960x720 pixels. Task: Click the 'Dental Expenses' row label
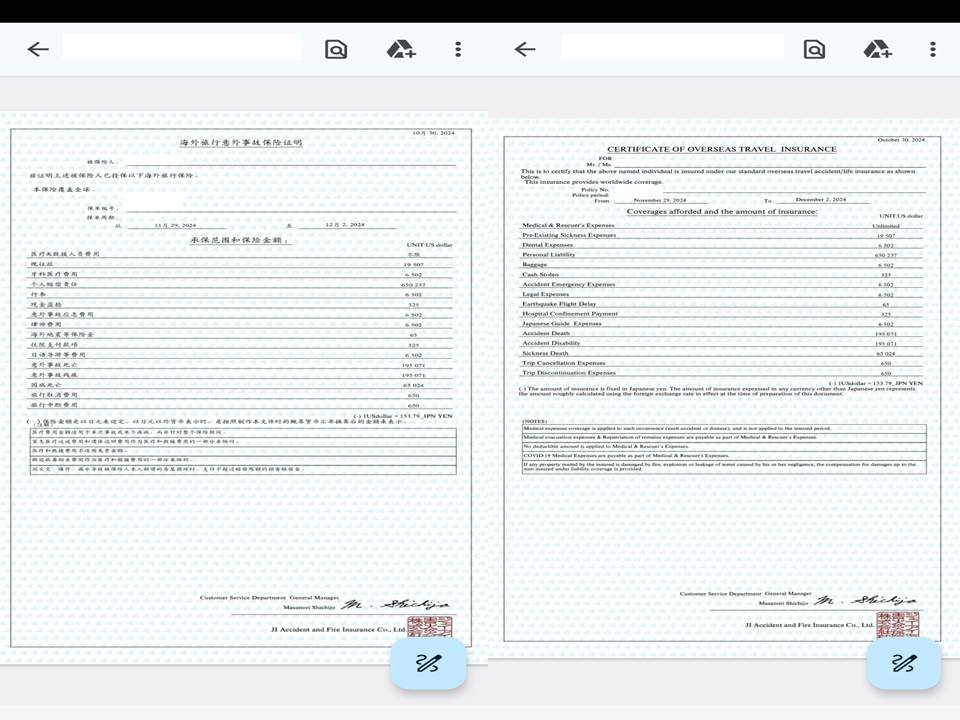547,244
